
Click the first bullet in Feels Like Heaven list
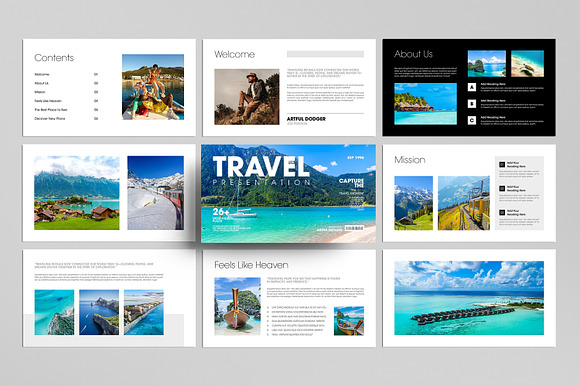pos(297,307)
